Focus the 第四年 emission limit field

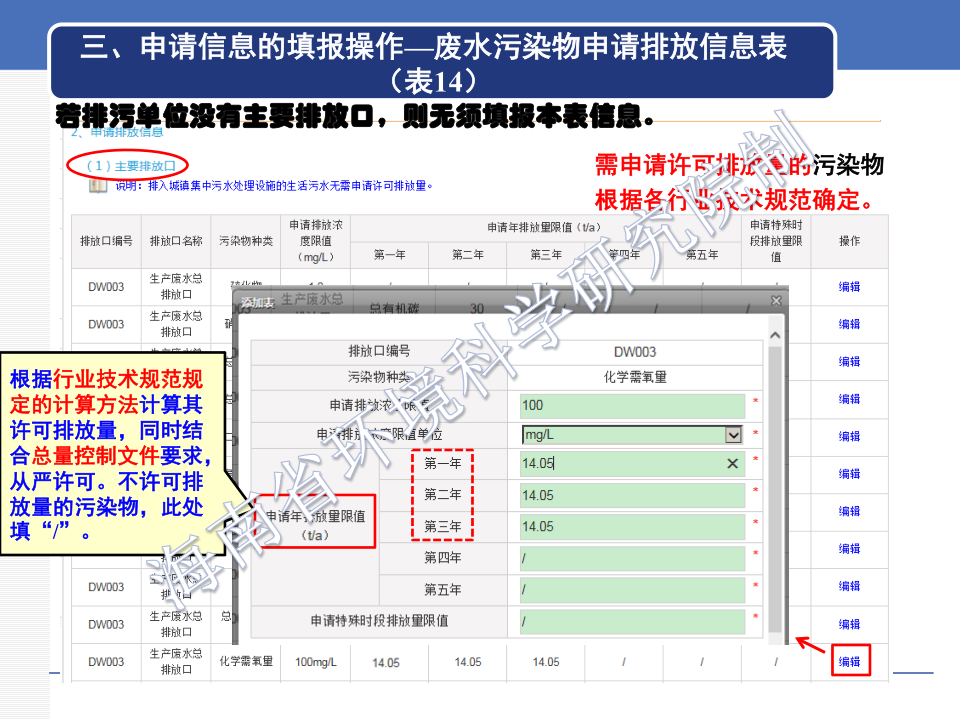[632, 558]
